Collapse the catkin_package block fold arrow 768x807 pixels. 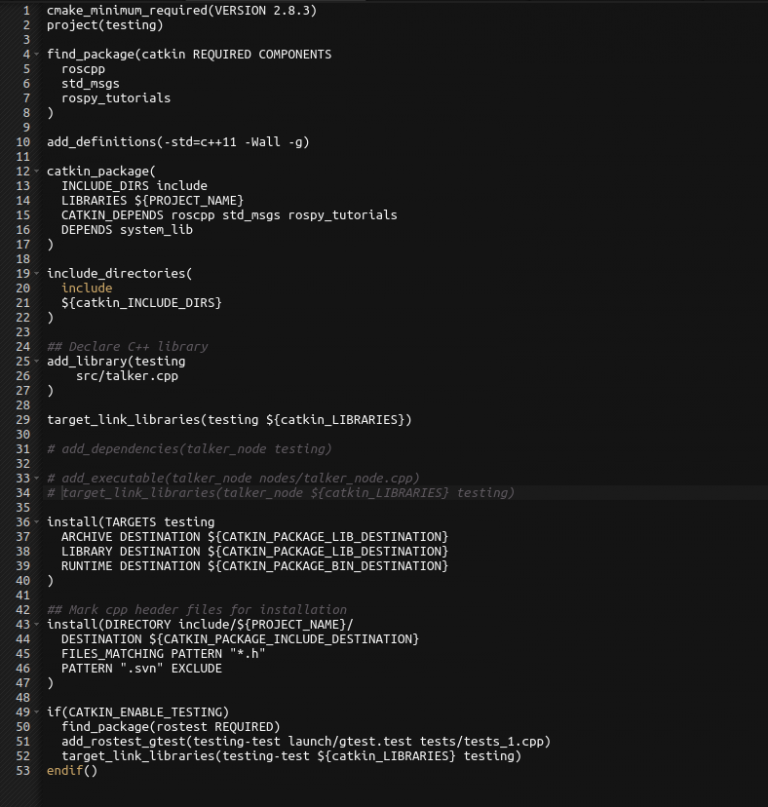[37, 171]
